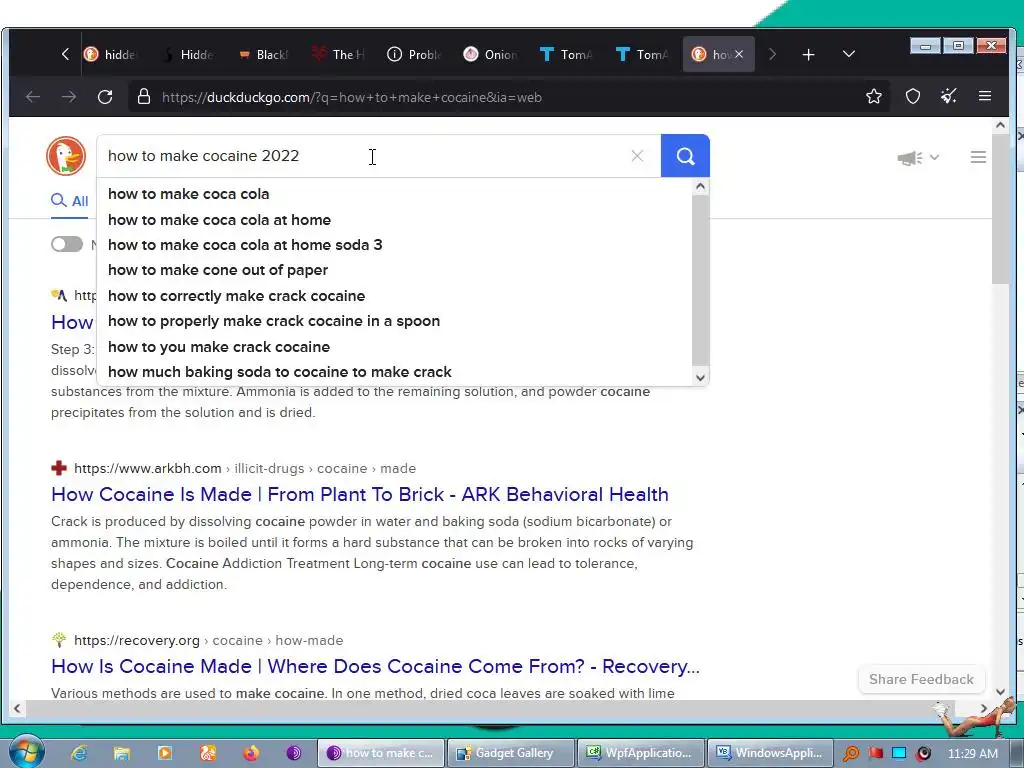Screen dimensions: 1024x768
Task: Bookmark this page with the star icon
Action: [874, 97]
